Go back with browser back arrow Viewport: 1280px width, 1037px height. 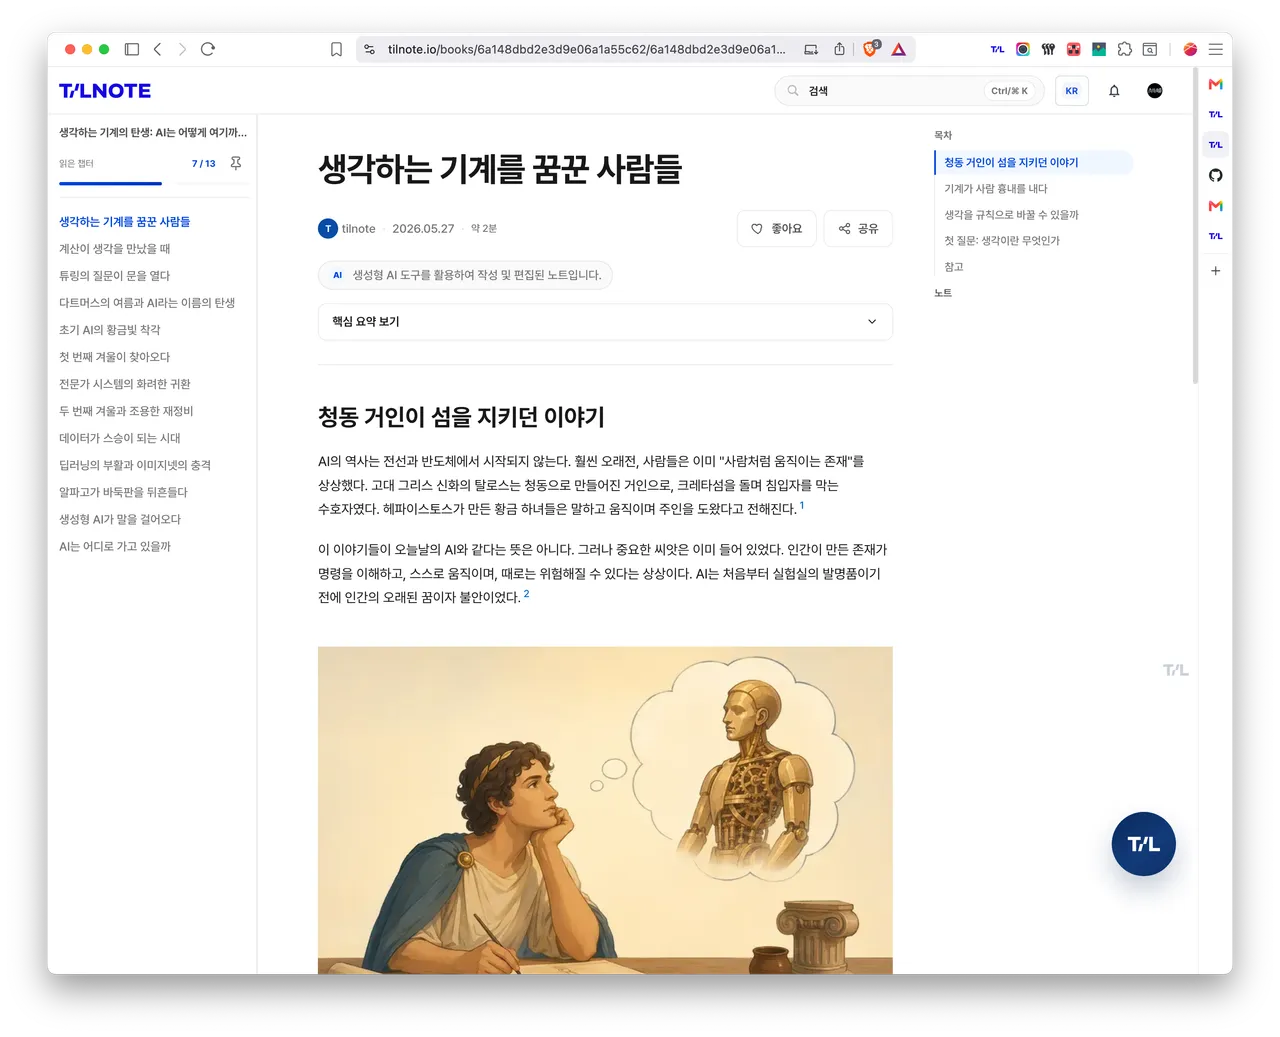click(x=157, y=49)
